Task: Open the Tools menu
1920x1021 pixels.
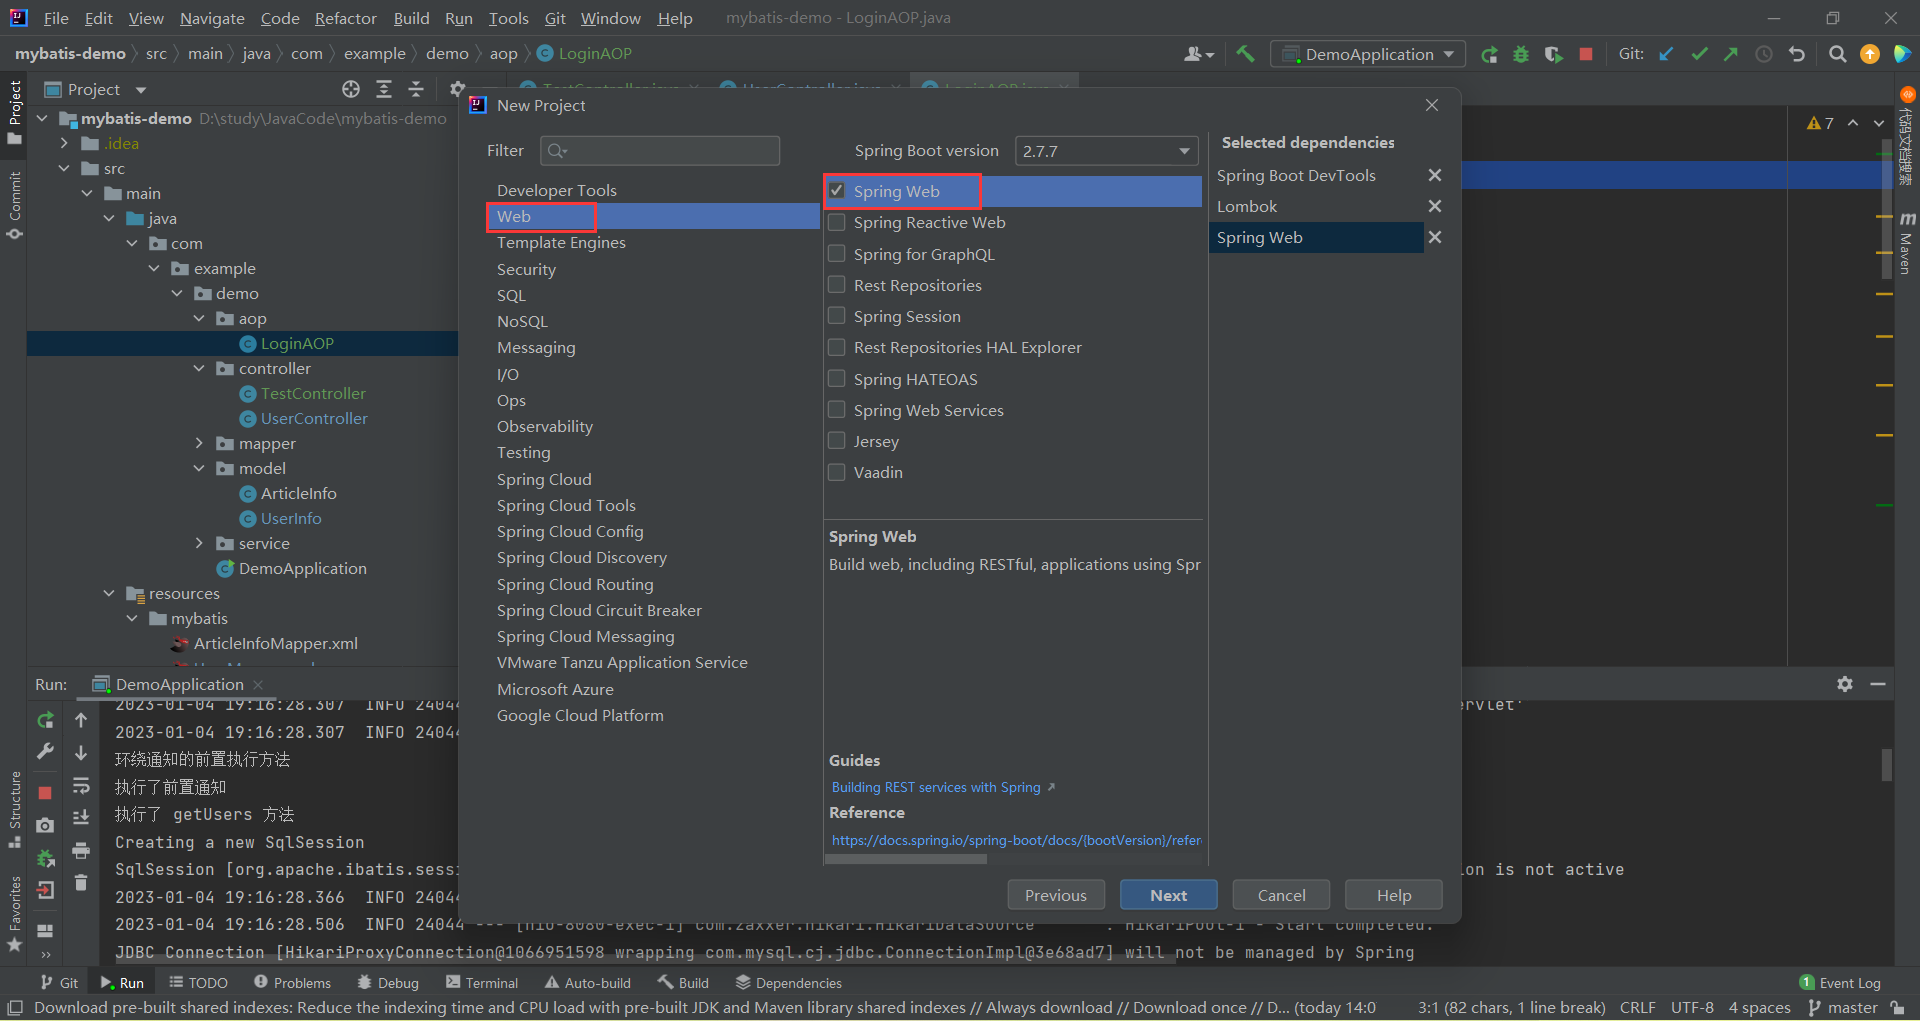Action: (x=508, y=18)
